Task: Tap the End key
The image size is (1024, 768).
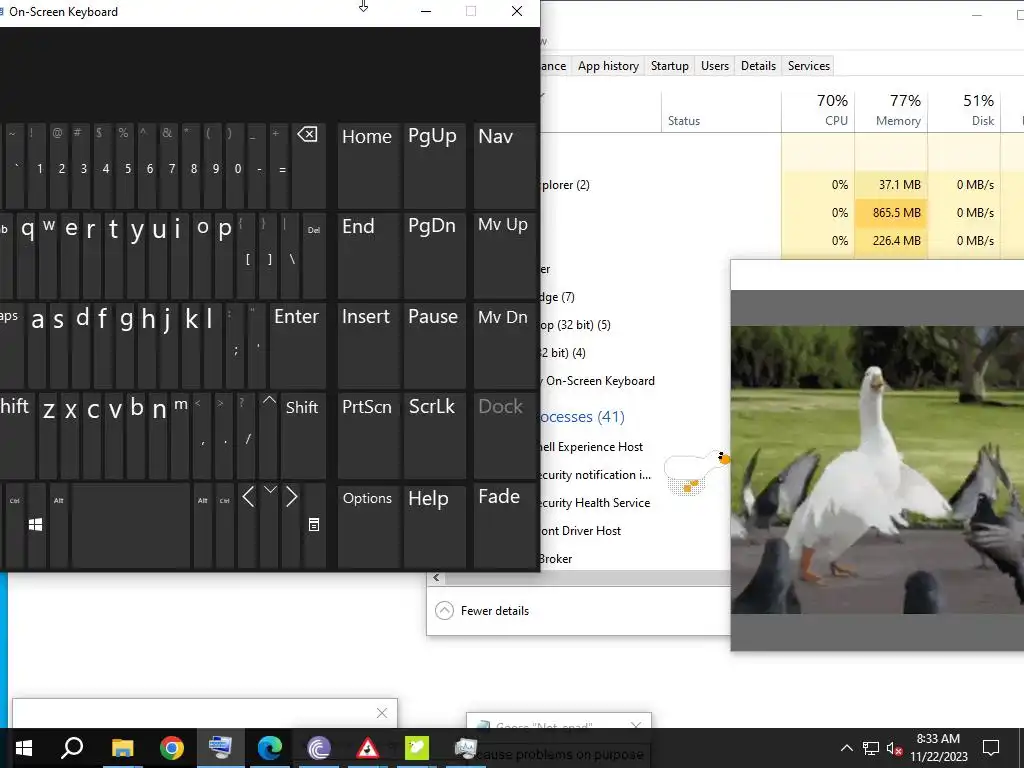Action: [x=368, y=255]
